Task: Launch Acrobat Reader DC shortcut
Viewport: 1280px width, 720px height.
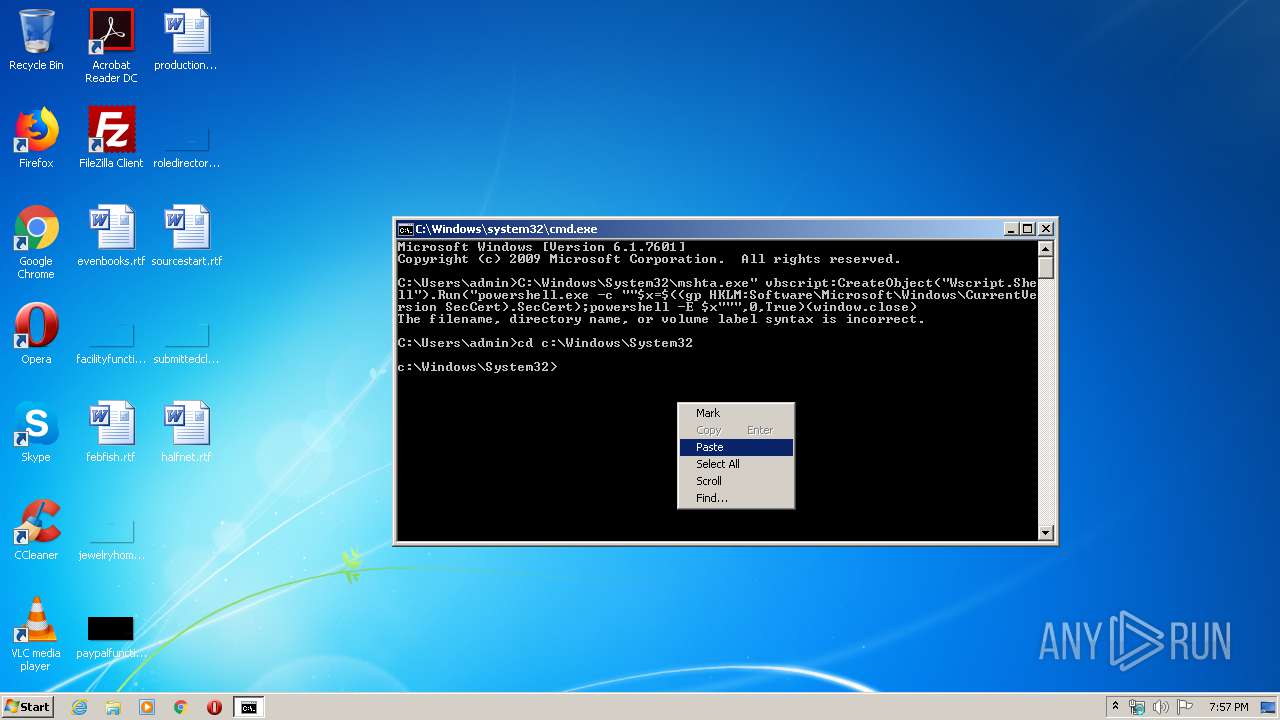Action: (x=111, y=45)
